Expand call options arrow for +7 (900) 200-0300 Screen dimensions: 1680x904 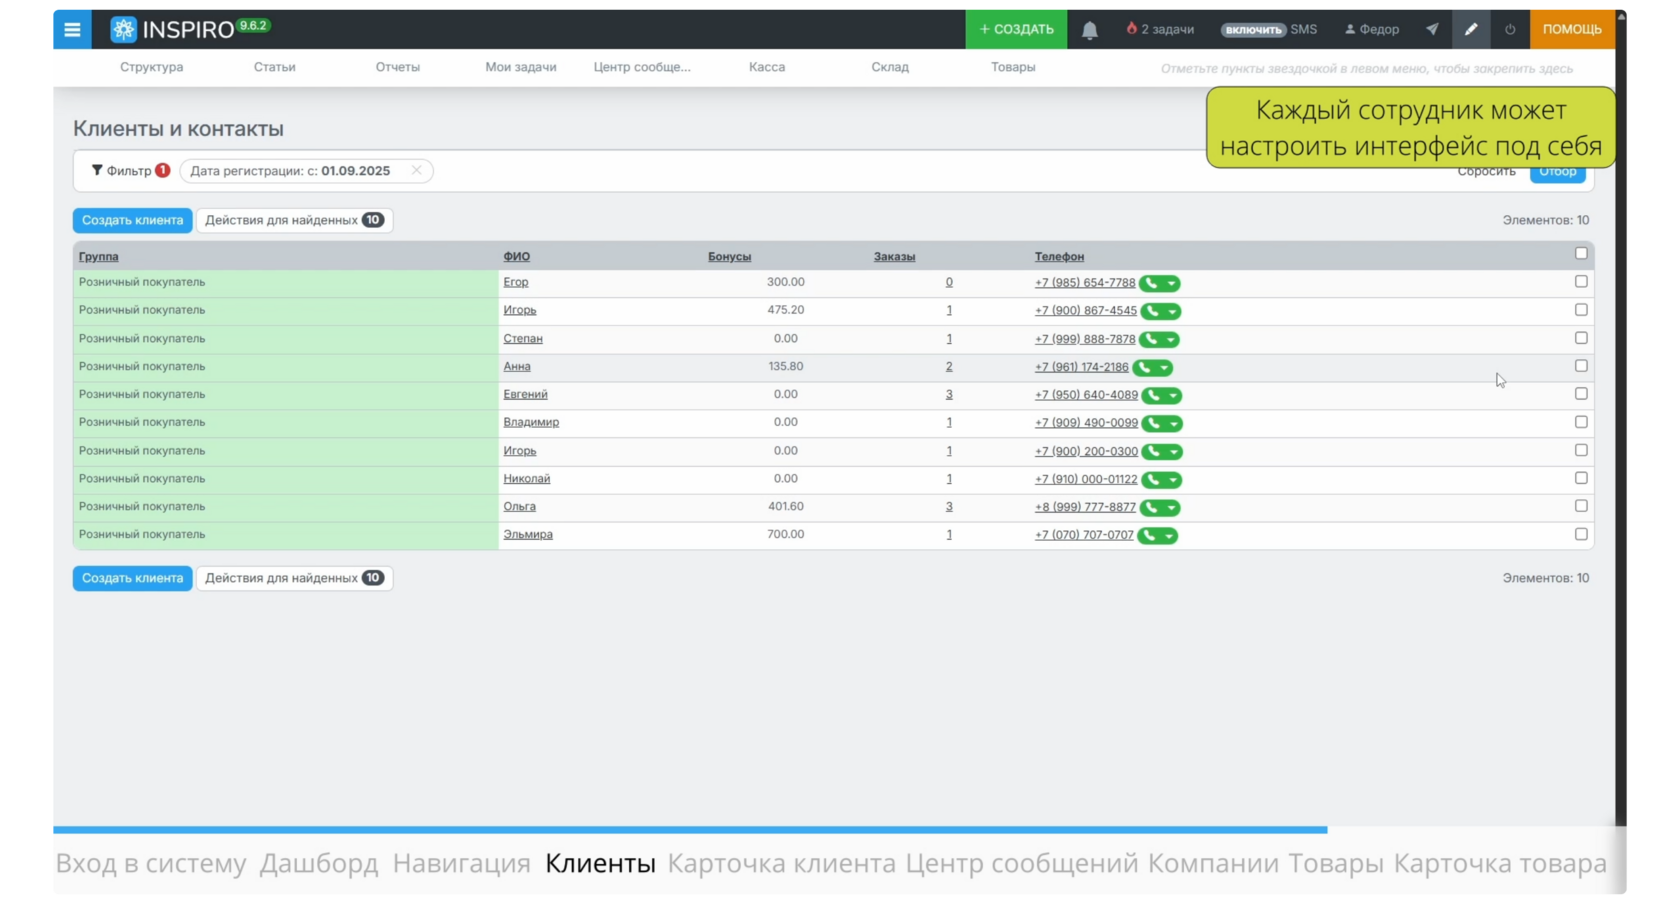[1173, 452]
